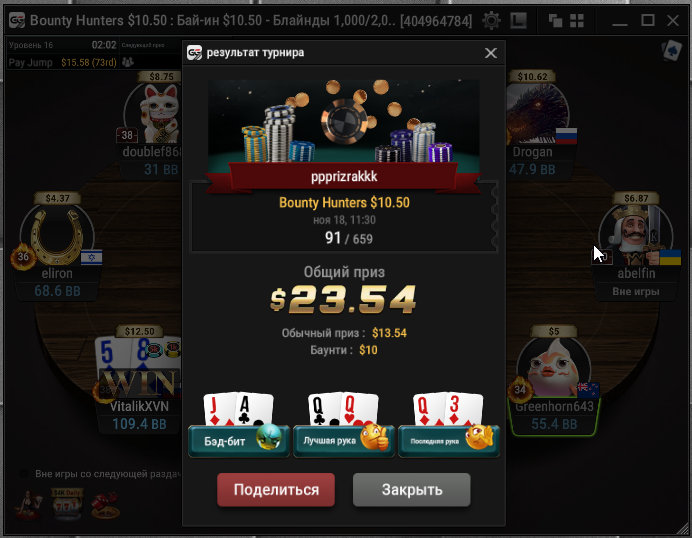The image size is (692, 538).
Task: Click the red dice game icon
Action: (x=105, y=505)
